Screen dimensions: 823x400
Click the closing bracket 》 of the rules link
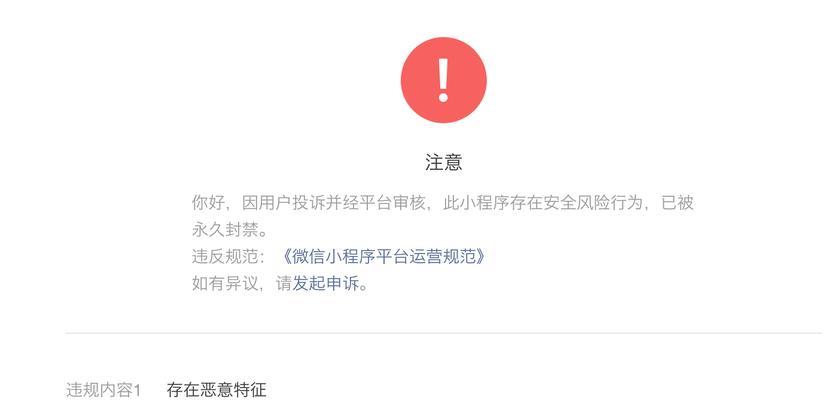coord(481,257)
